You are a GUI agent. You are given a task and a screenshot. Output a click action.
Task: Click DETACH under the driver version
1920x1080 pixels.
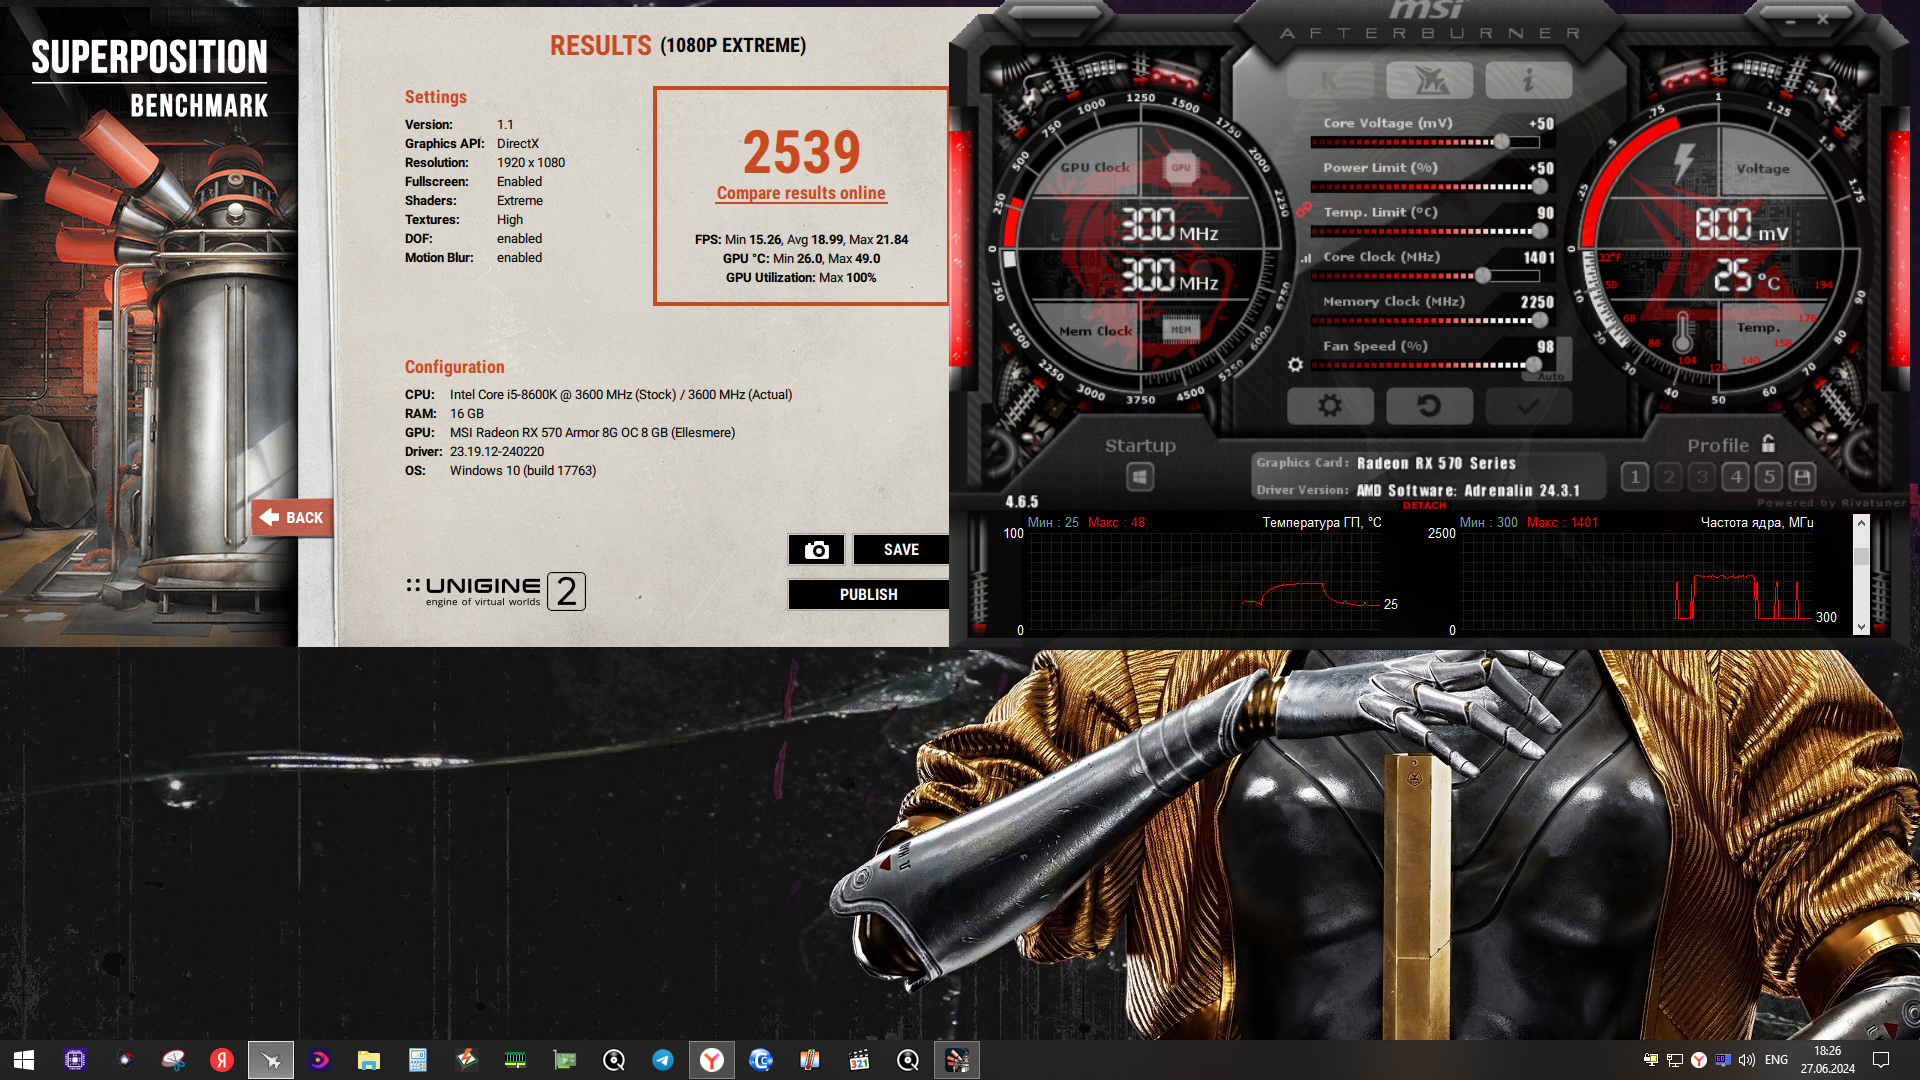pyautogui.click(x=1424, y=506)
